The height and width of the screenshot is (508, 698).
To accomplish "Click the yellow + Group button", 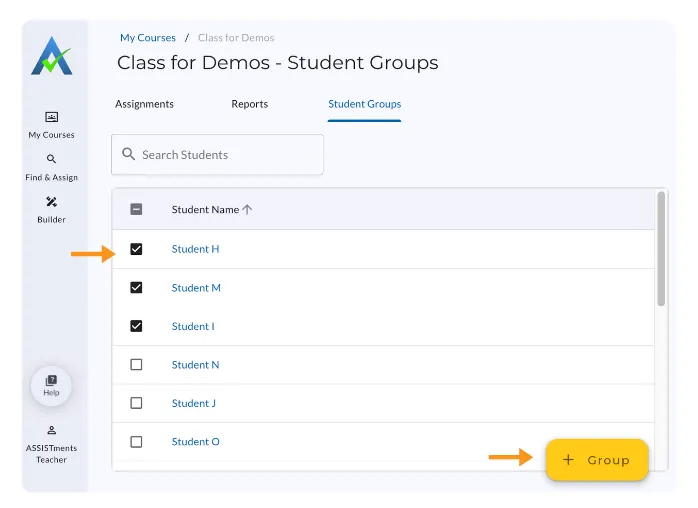I will tap(597, 460).
